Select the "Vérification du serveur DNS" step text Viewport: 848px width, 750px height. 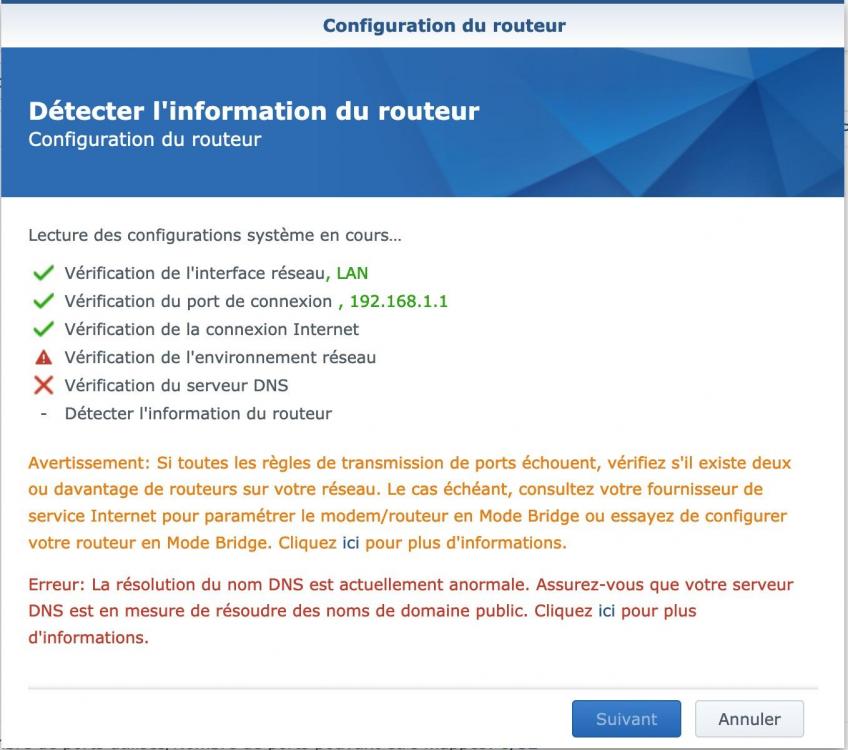[177, 385]
